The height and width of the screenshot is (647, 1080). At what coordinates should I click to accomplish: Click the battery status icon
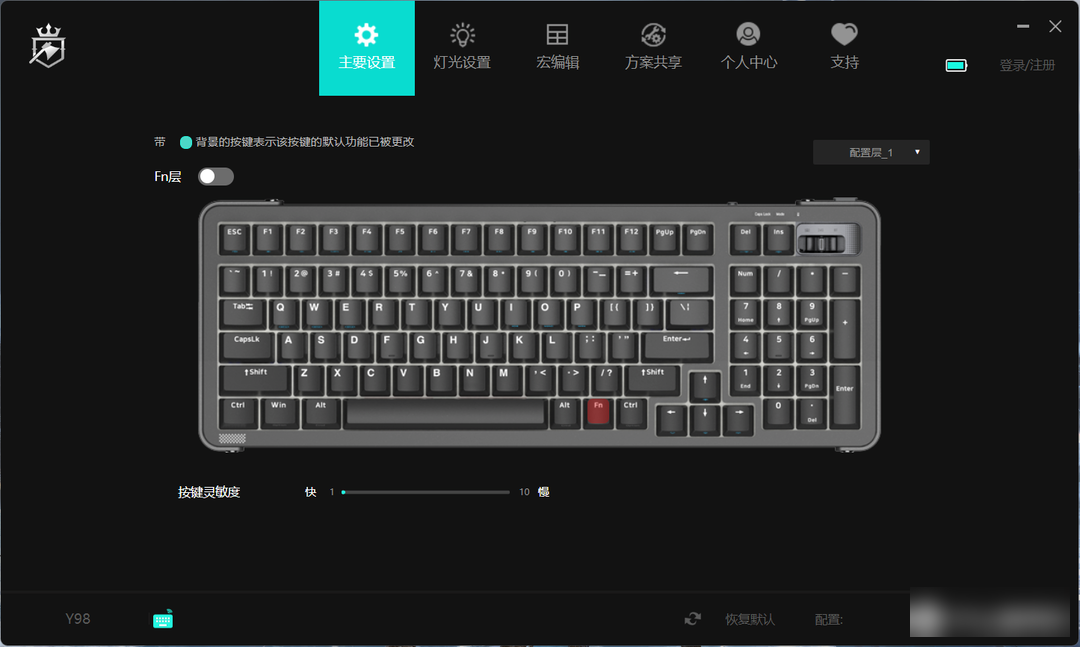point(956,65)
